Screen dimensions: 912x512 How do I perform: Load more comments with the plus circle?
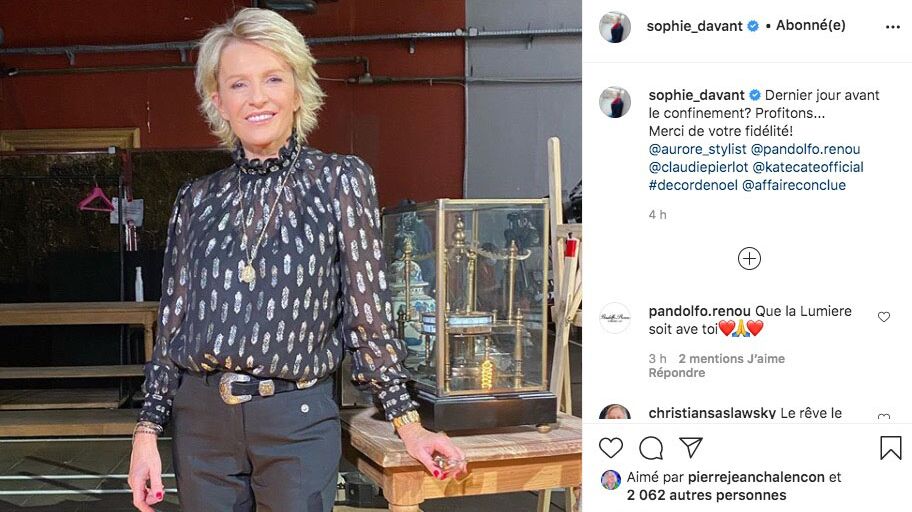point(749,258)
